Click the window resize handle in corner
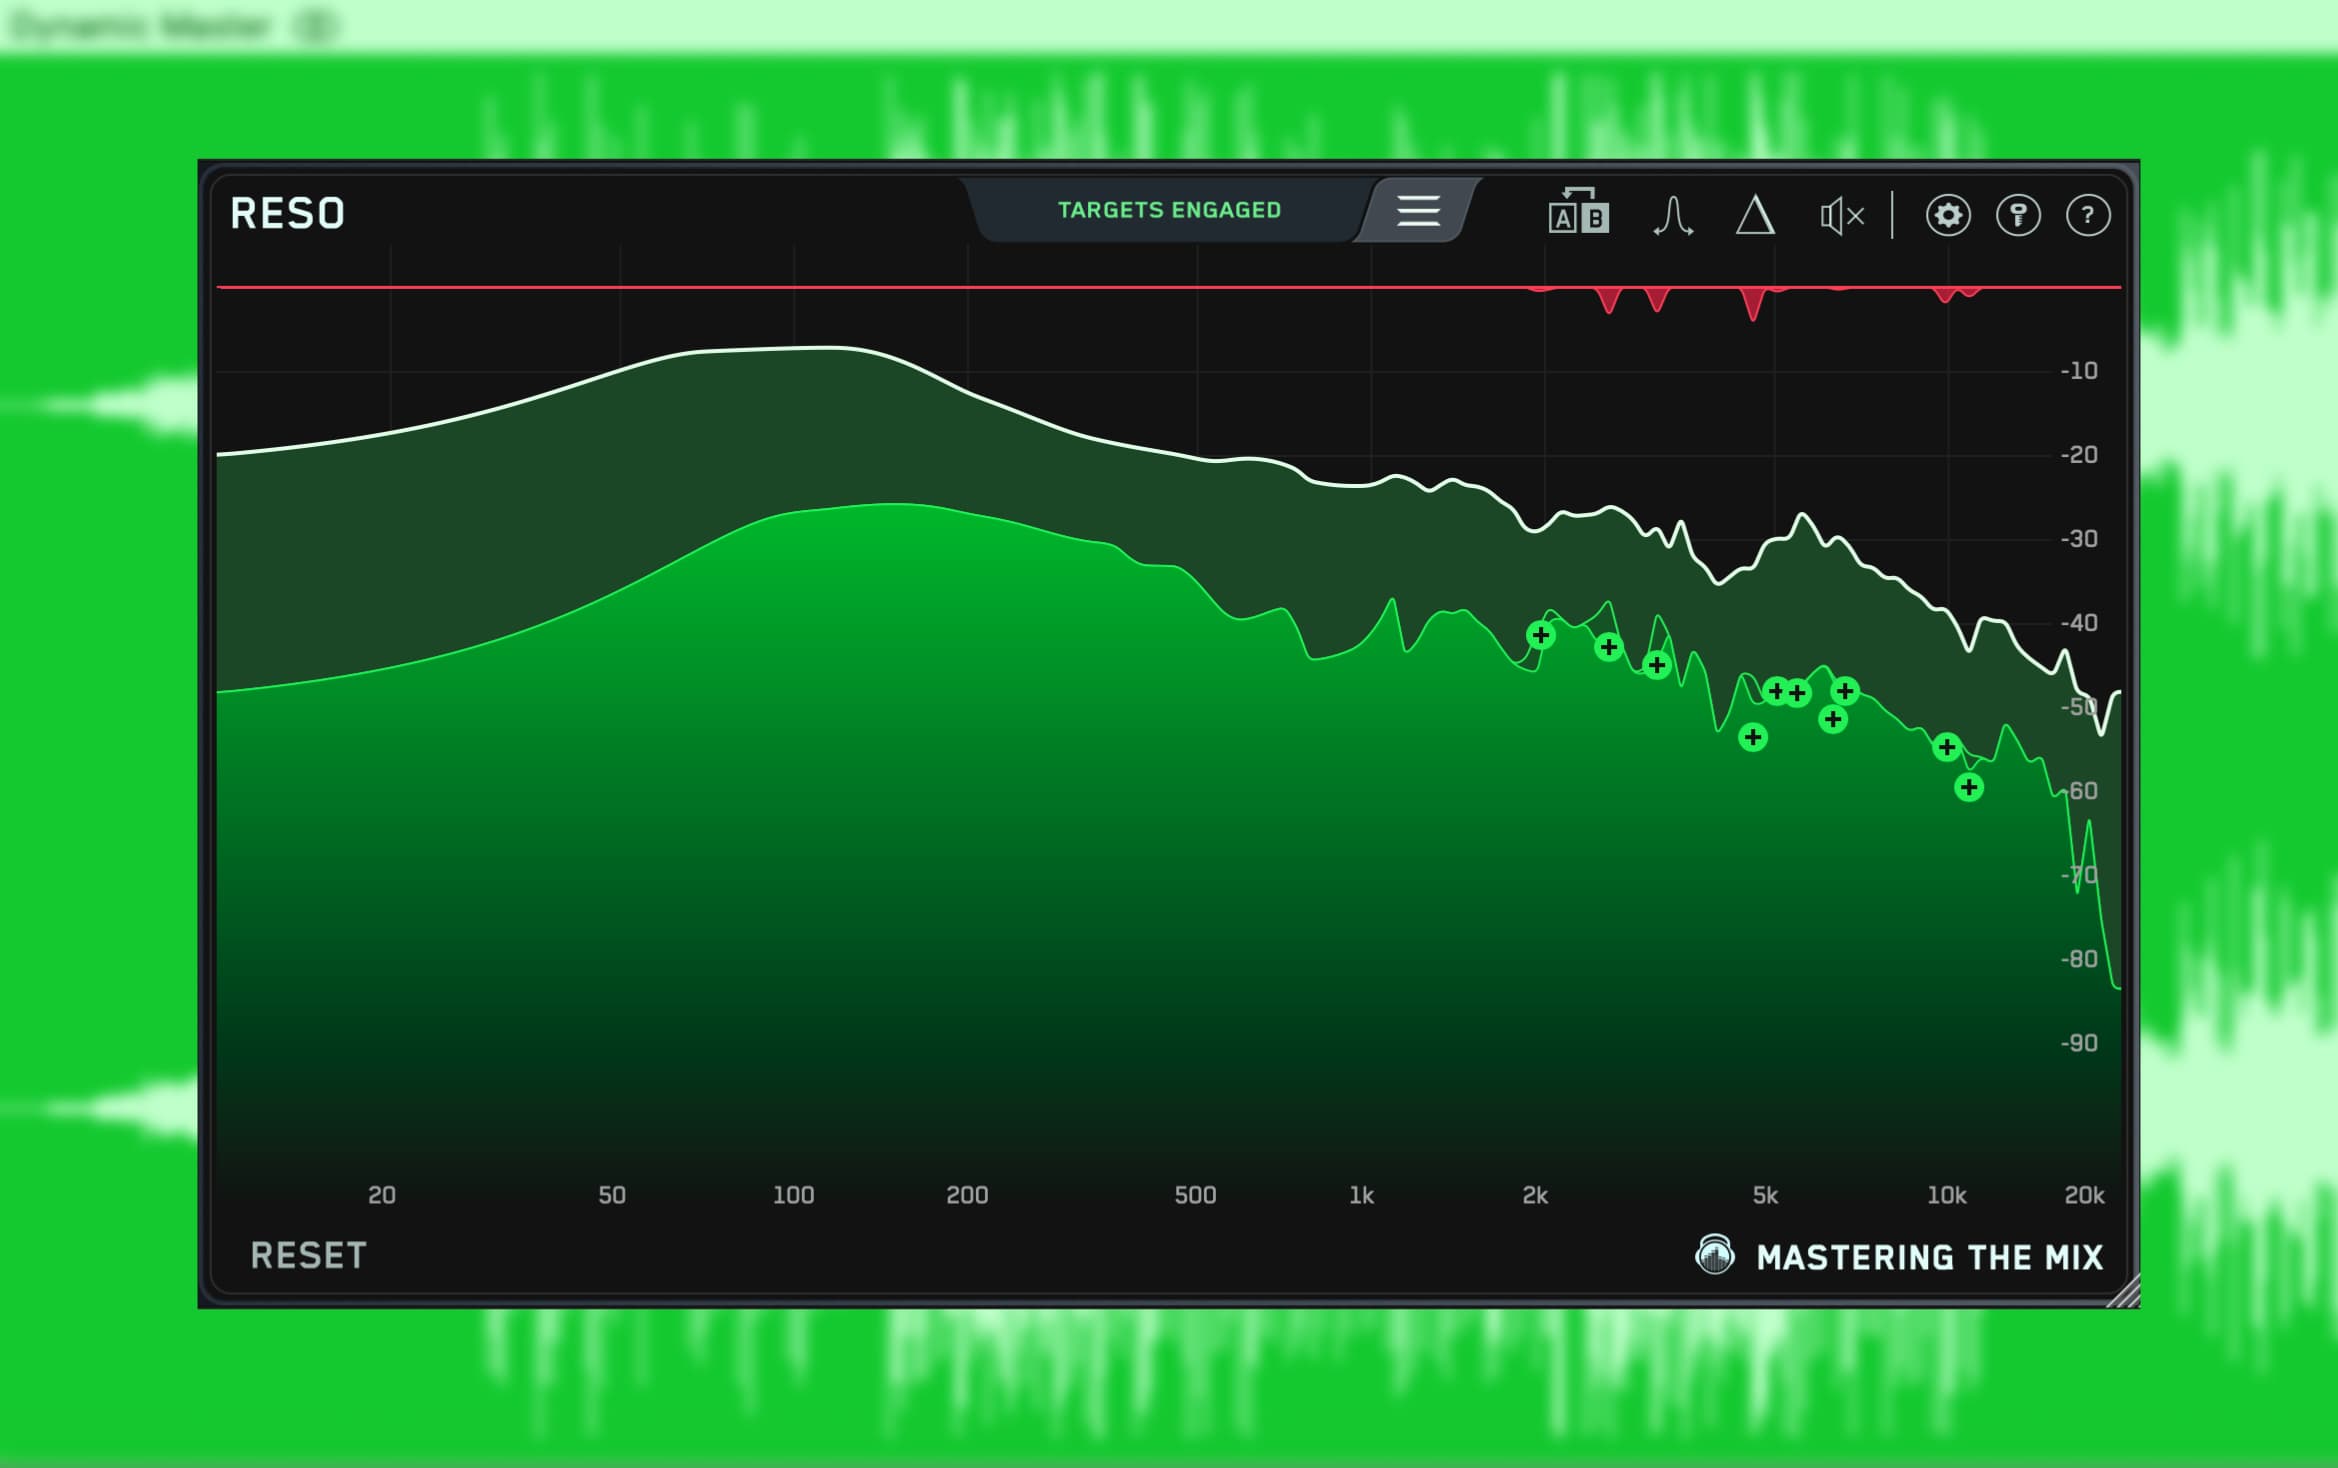 point(2124,1292)
